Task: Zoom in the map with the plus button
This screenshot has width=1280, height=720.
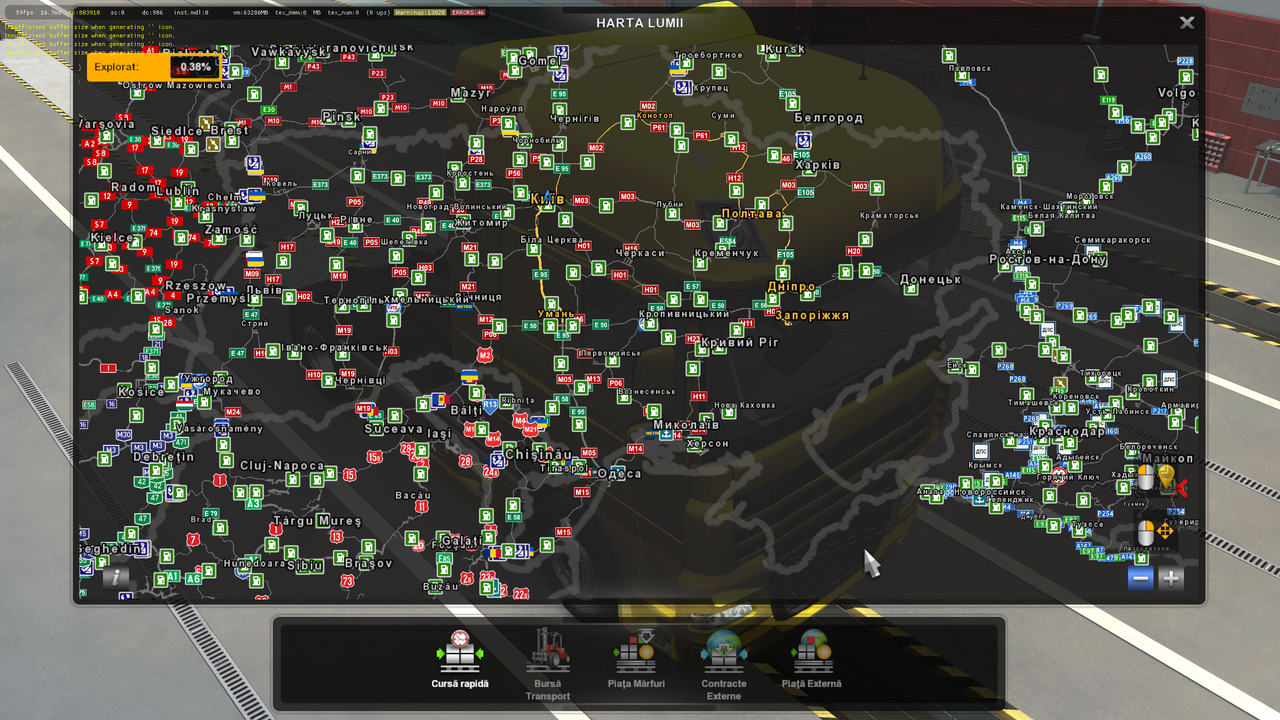Action: click(1171, 578)
